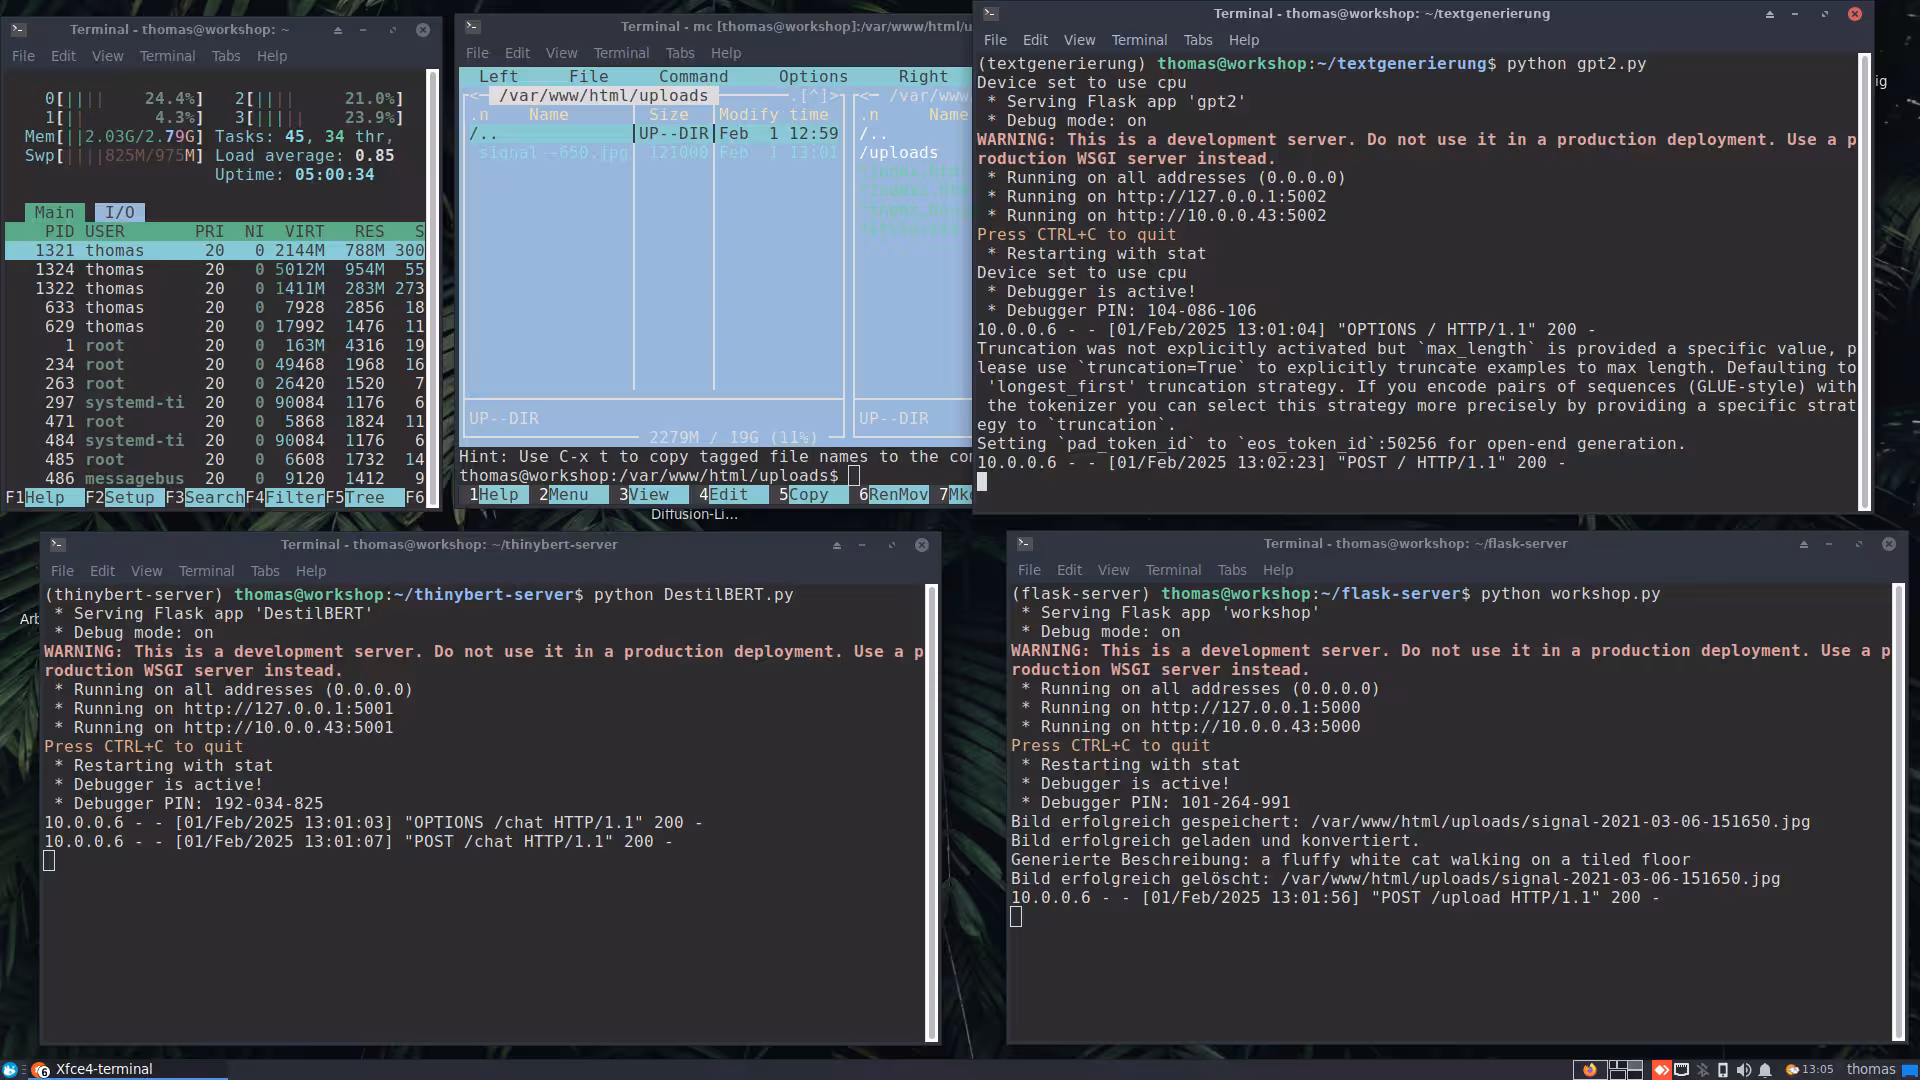Click the 5Copy button in mc
Screen dimensions: 1920x1080
[807, 495]
